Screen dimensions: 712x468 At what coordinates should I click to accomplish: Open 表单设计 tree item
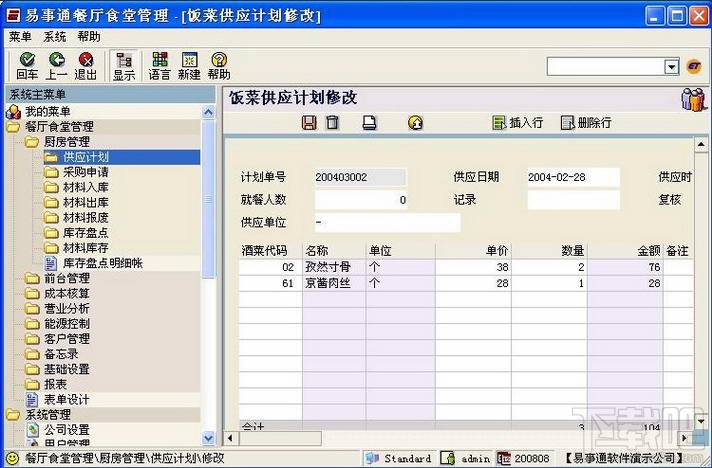coord(67,399)
